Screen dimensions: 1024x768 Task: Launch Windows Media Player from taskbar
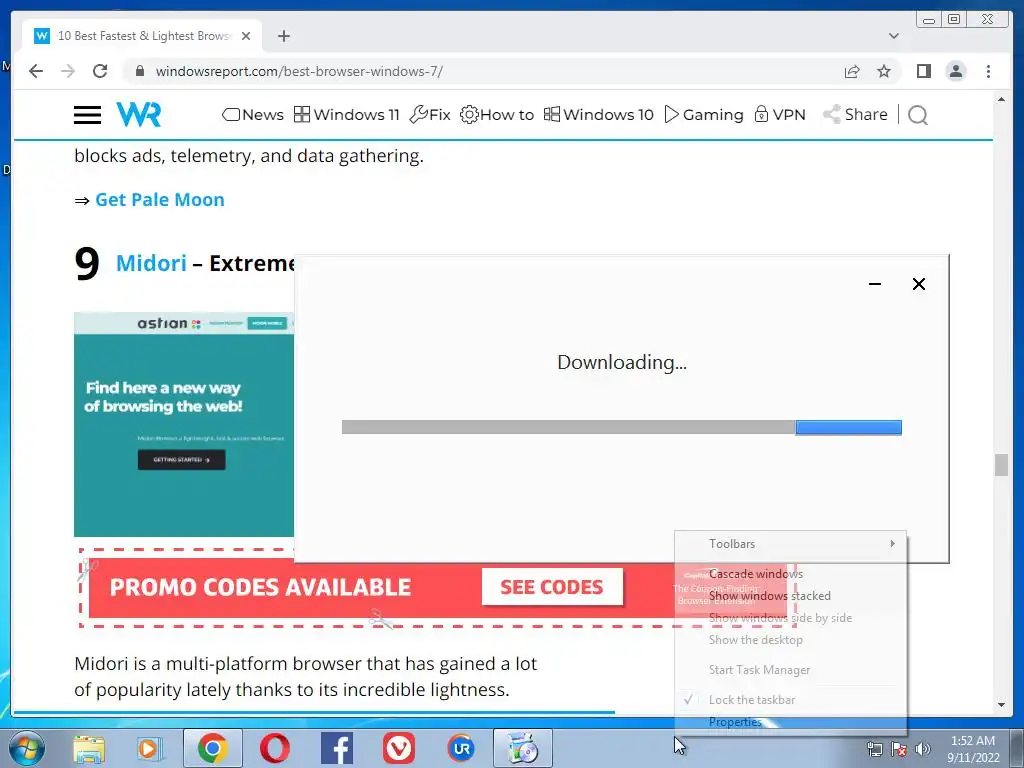[149, 749]
